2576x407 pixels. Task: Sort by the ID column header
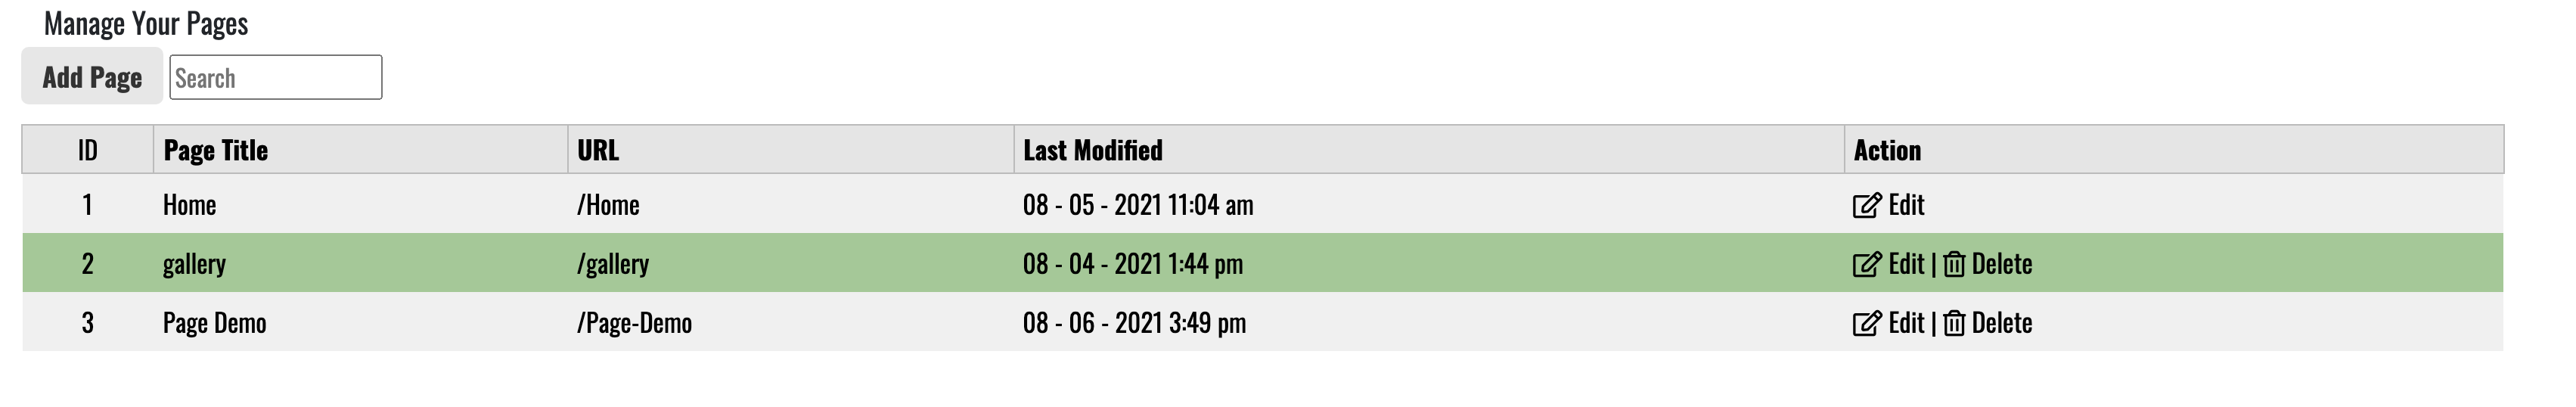click(88, 150)
